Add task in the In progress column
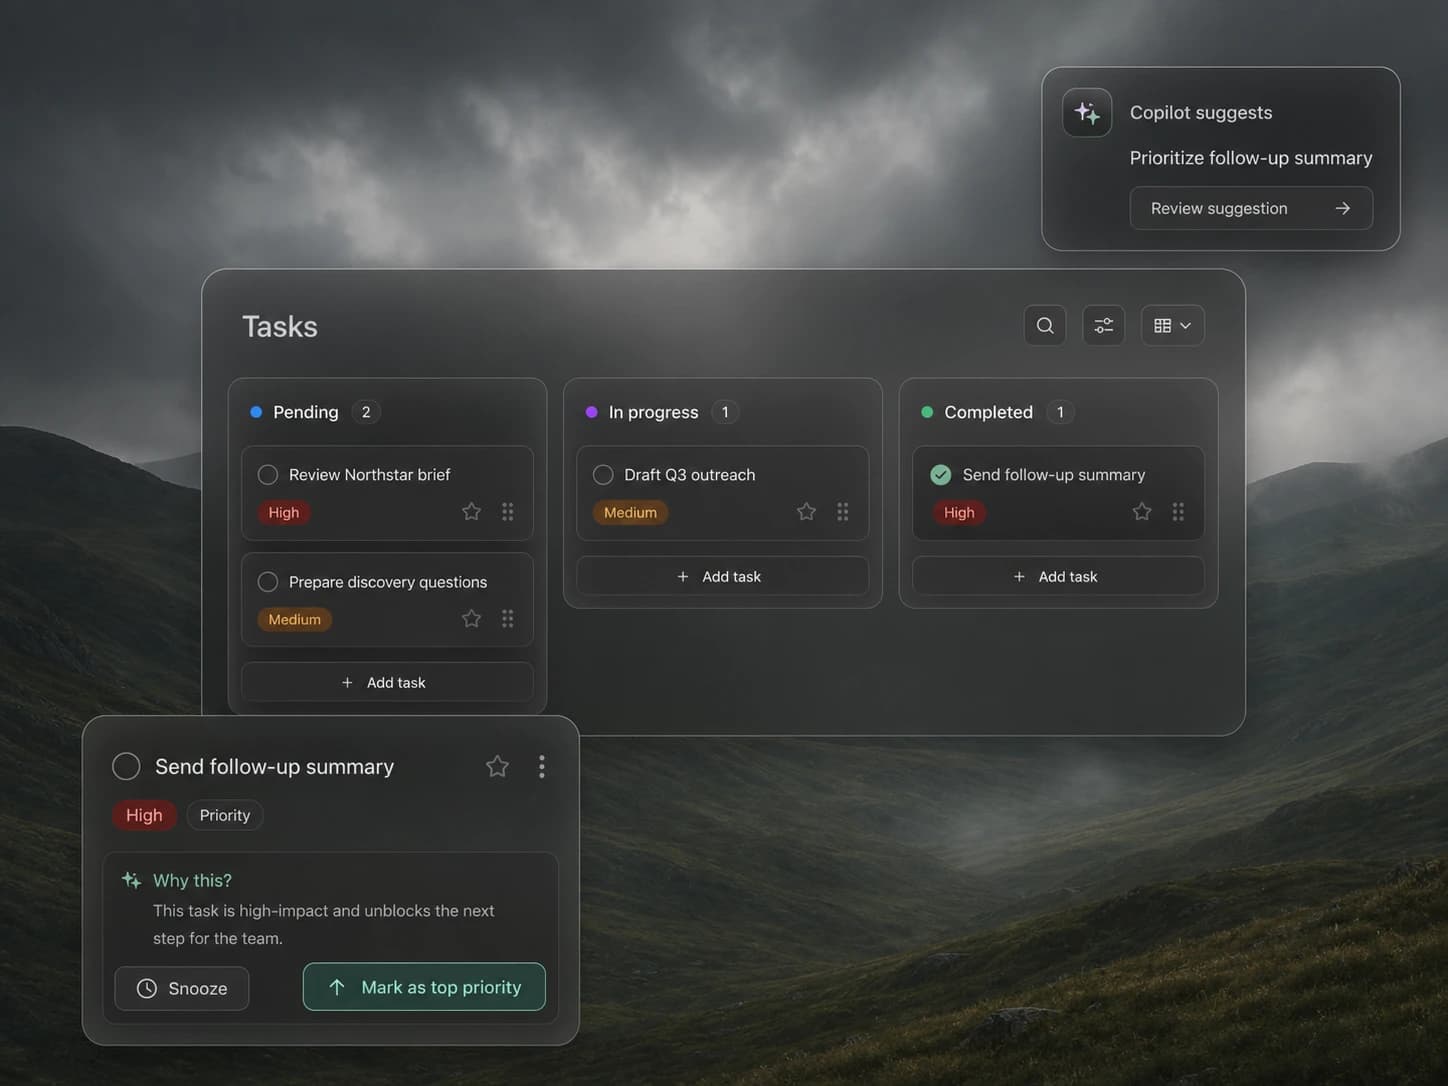The height and width of the screenshot is (1086, 1448). click(722, 576)
